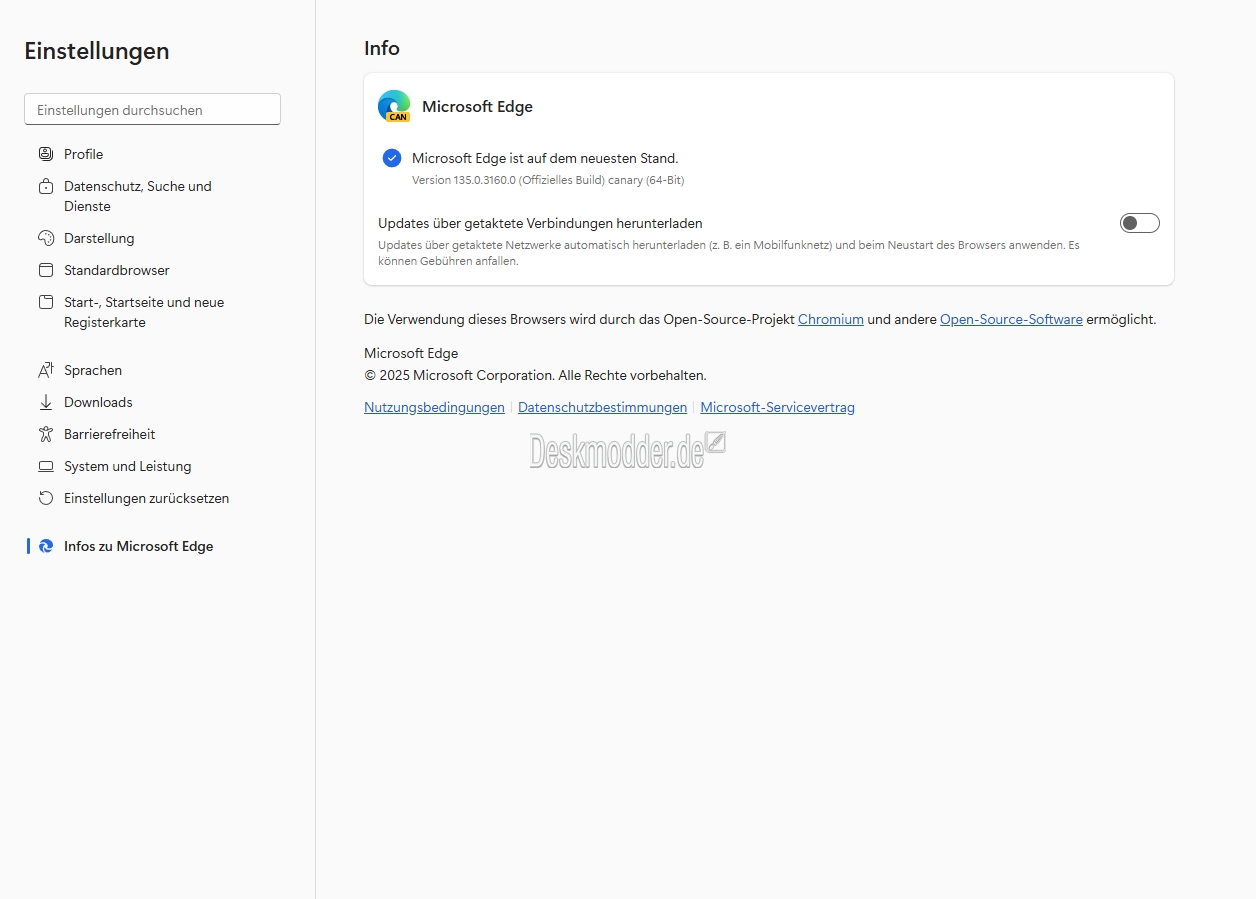
Task: Click 'Microsoft Edge ist auf dem neuesten Stand.'
Action: pyautogui.click(x=545, y=158)
